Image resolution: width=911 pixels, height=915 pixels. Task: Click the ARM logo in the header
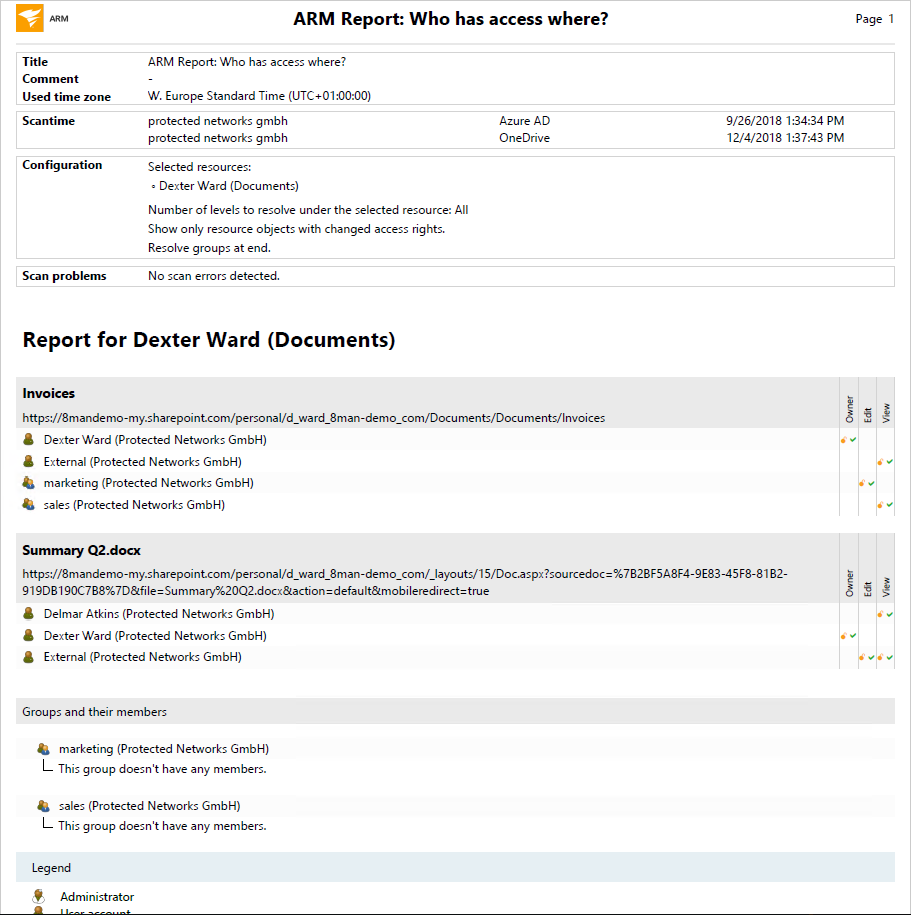pyautogui.click(x=31, y=18)
